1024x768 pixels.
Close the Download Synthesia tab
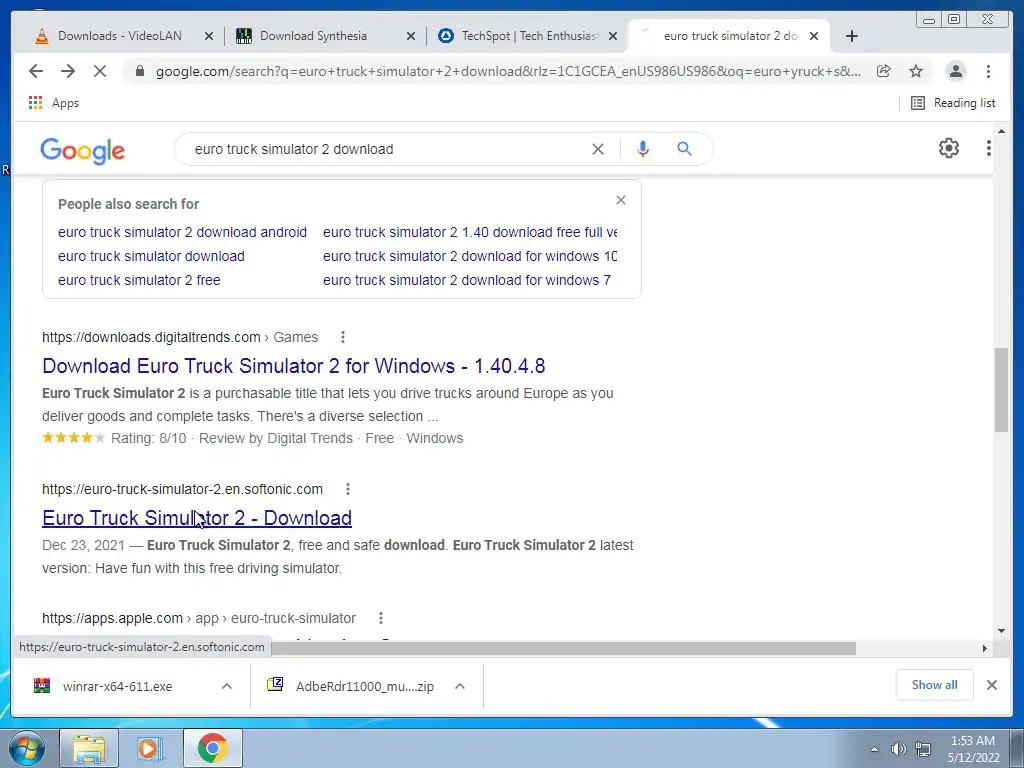tap(411, 36)
